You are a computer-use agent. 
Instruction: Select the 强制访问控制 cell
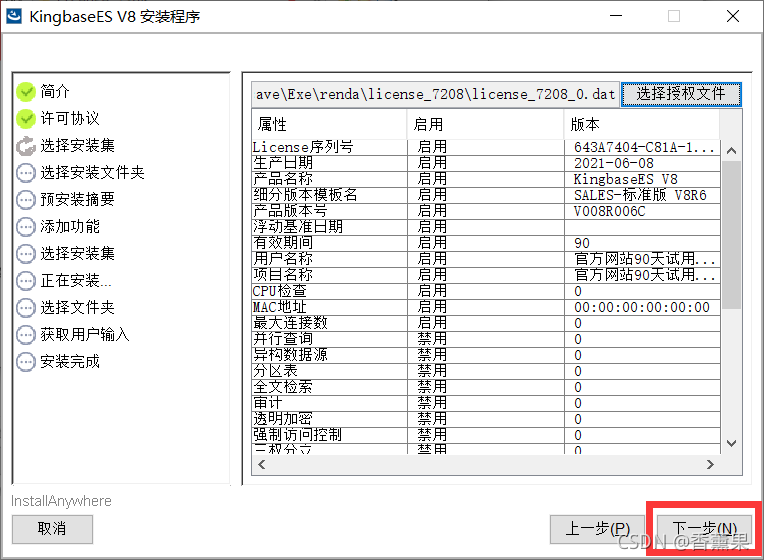329,435
